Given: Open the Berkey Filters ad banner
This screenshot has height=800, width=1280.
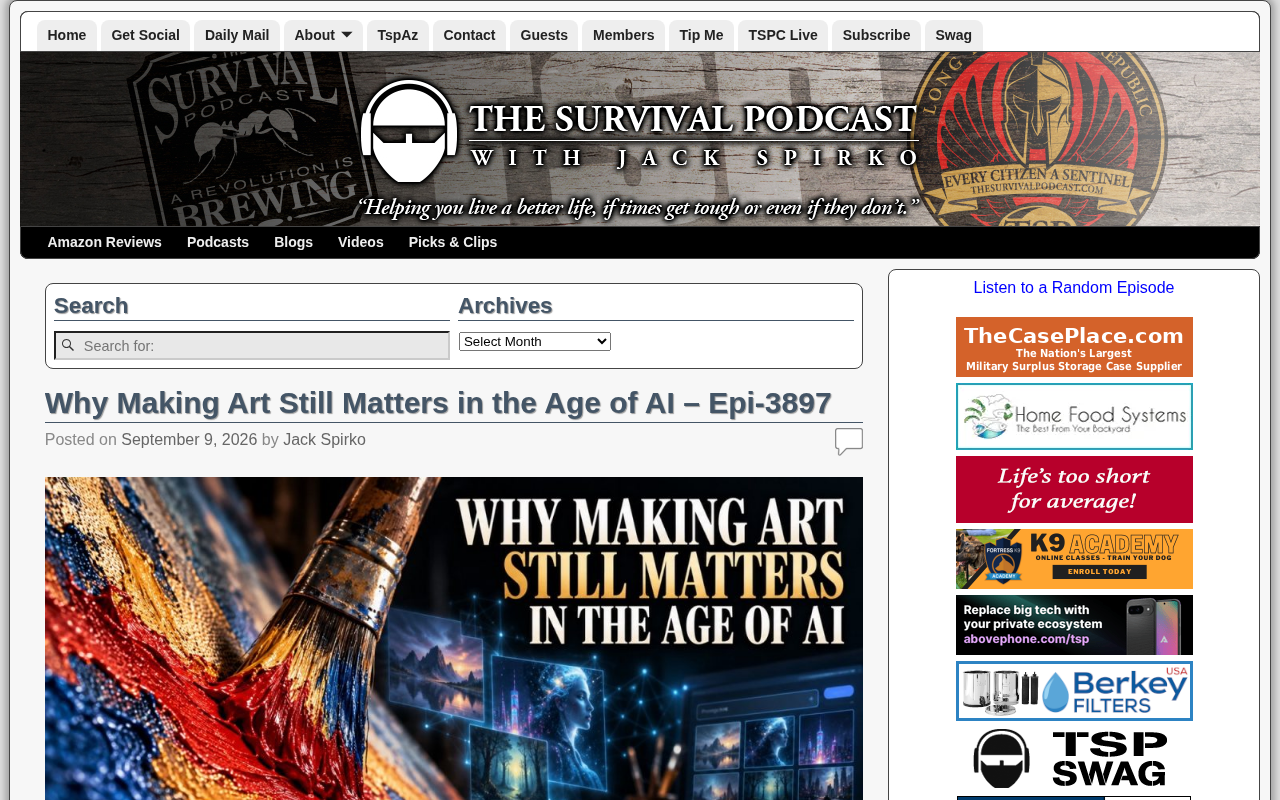Looking at the screenshot, I should [1074, 691].
